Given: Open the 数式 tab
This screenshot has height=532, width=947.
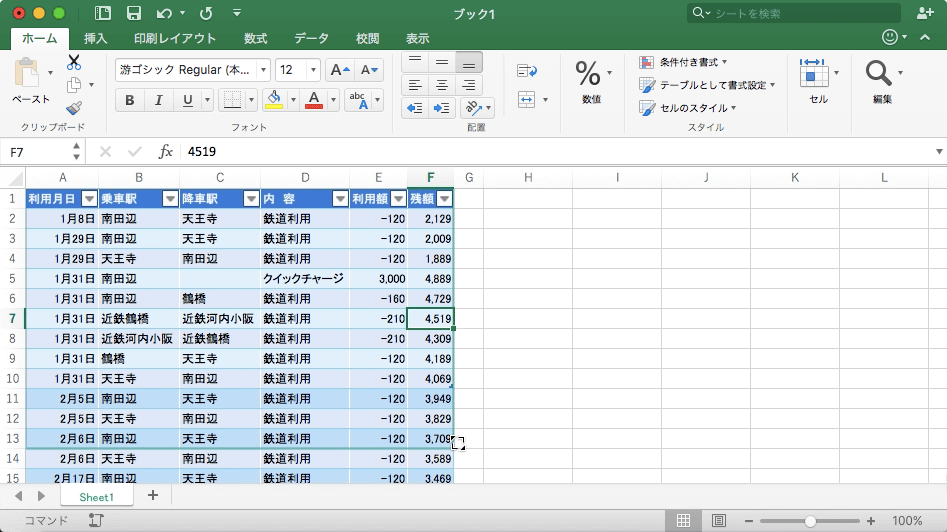Looking at the screenshot, I should pos(255,39).
